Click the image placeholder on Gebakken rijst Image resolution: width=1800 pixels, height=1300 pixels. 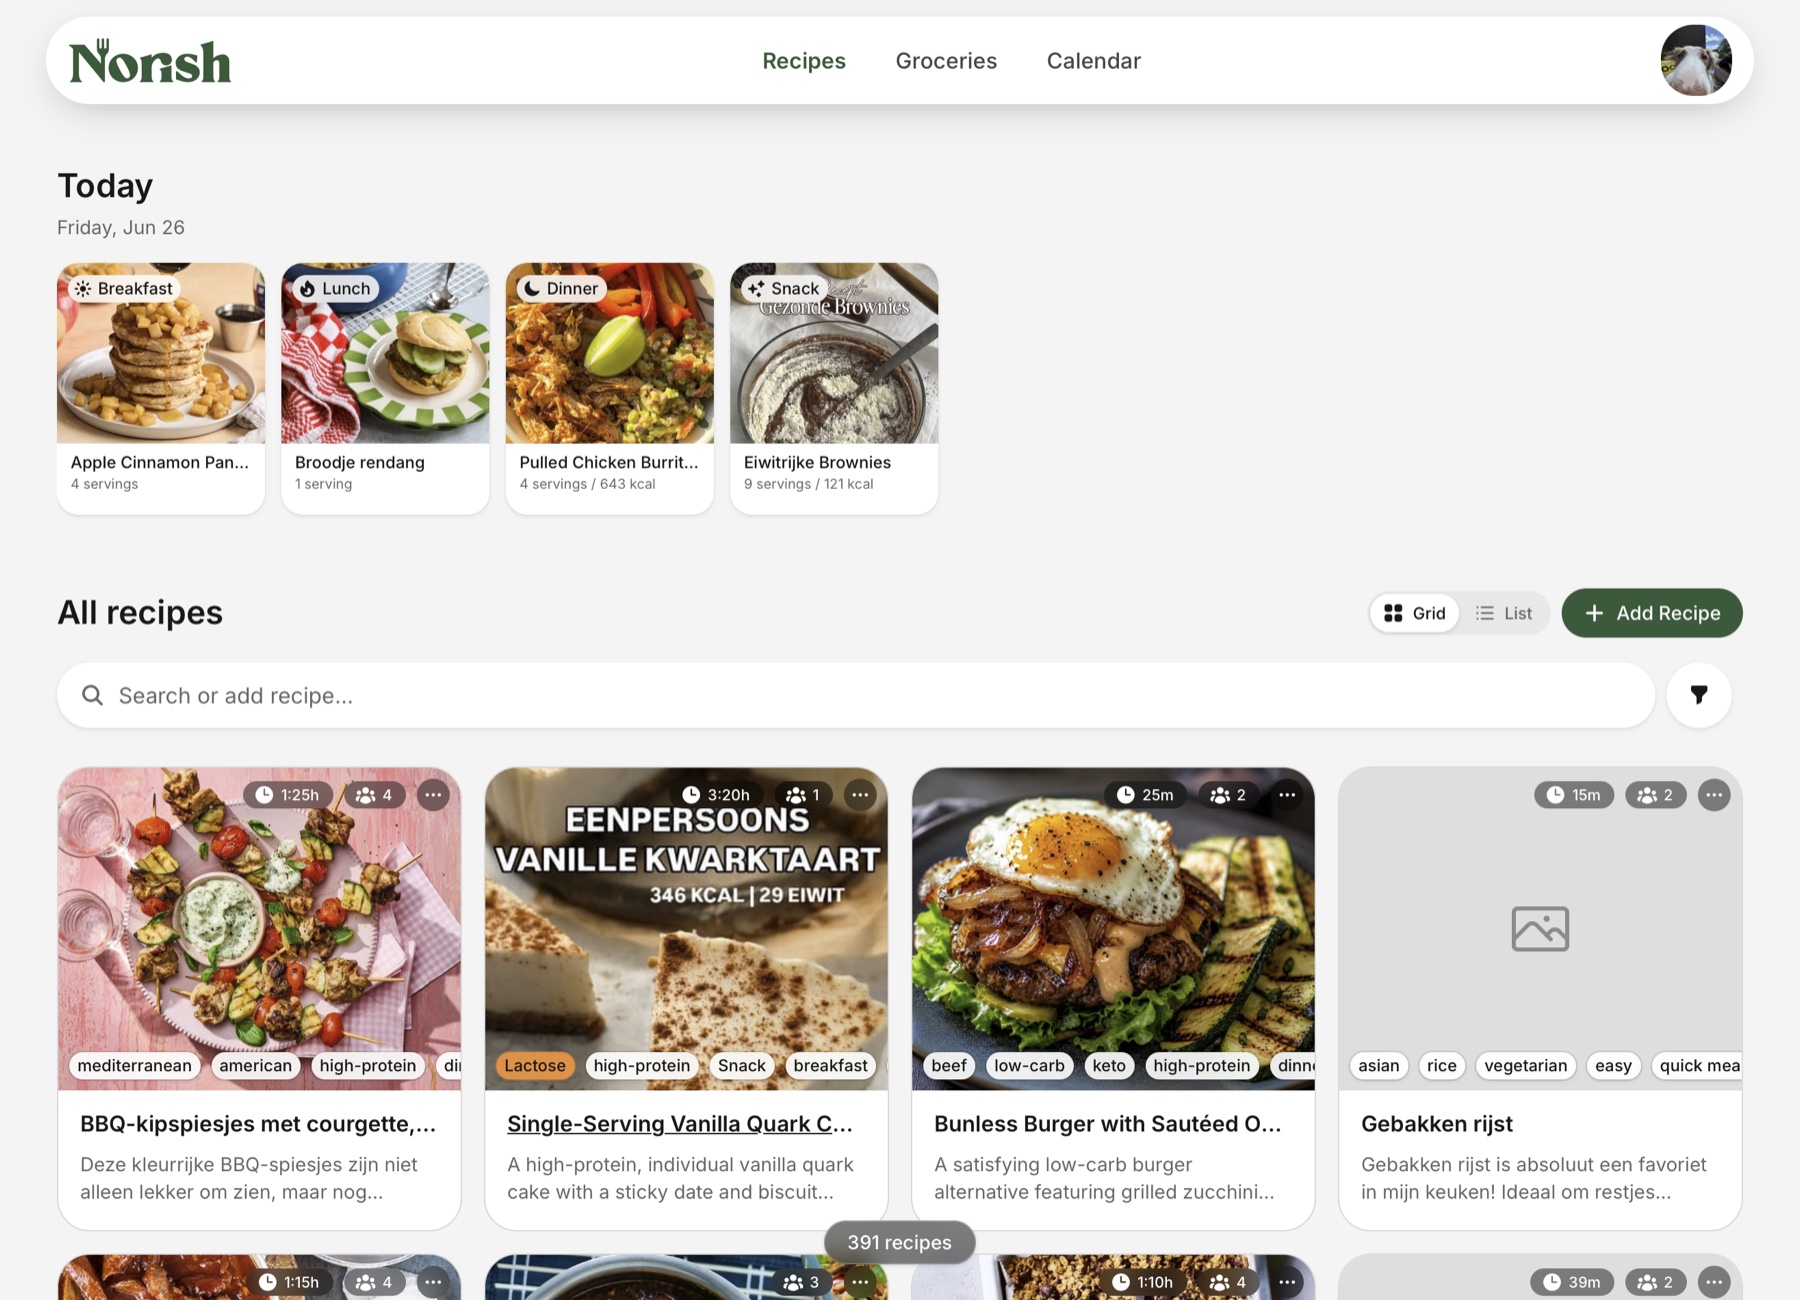pyautogui.click(x=1540, y=929)
